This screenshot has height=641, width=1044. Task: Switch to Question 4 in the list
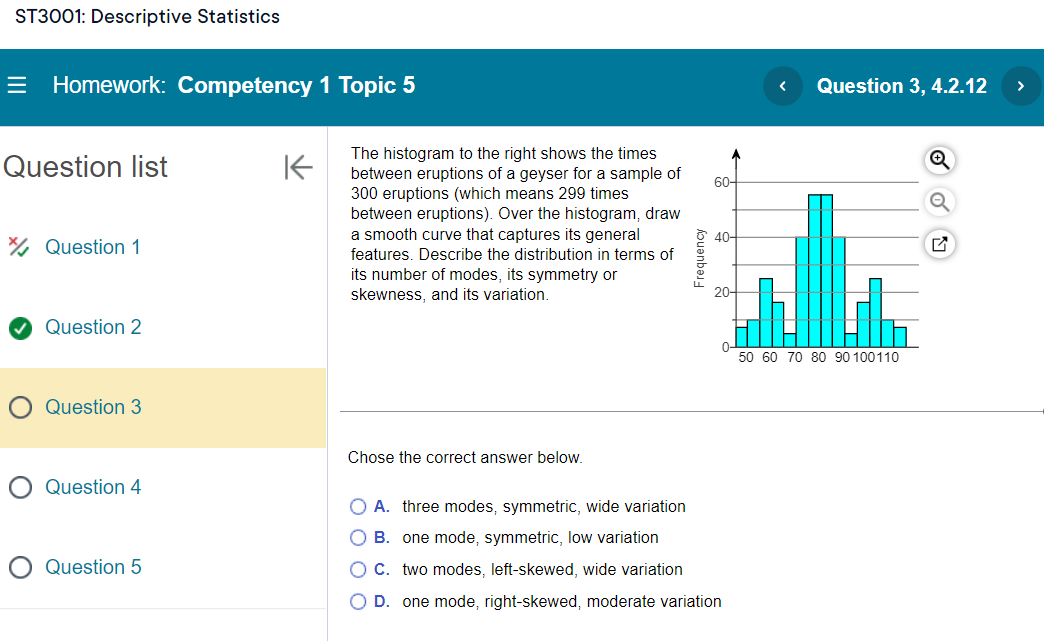92,487
